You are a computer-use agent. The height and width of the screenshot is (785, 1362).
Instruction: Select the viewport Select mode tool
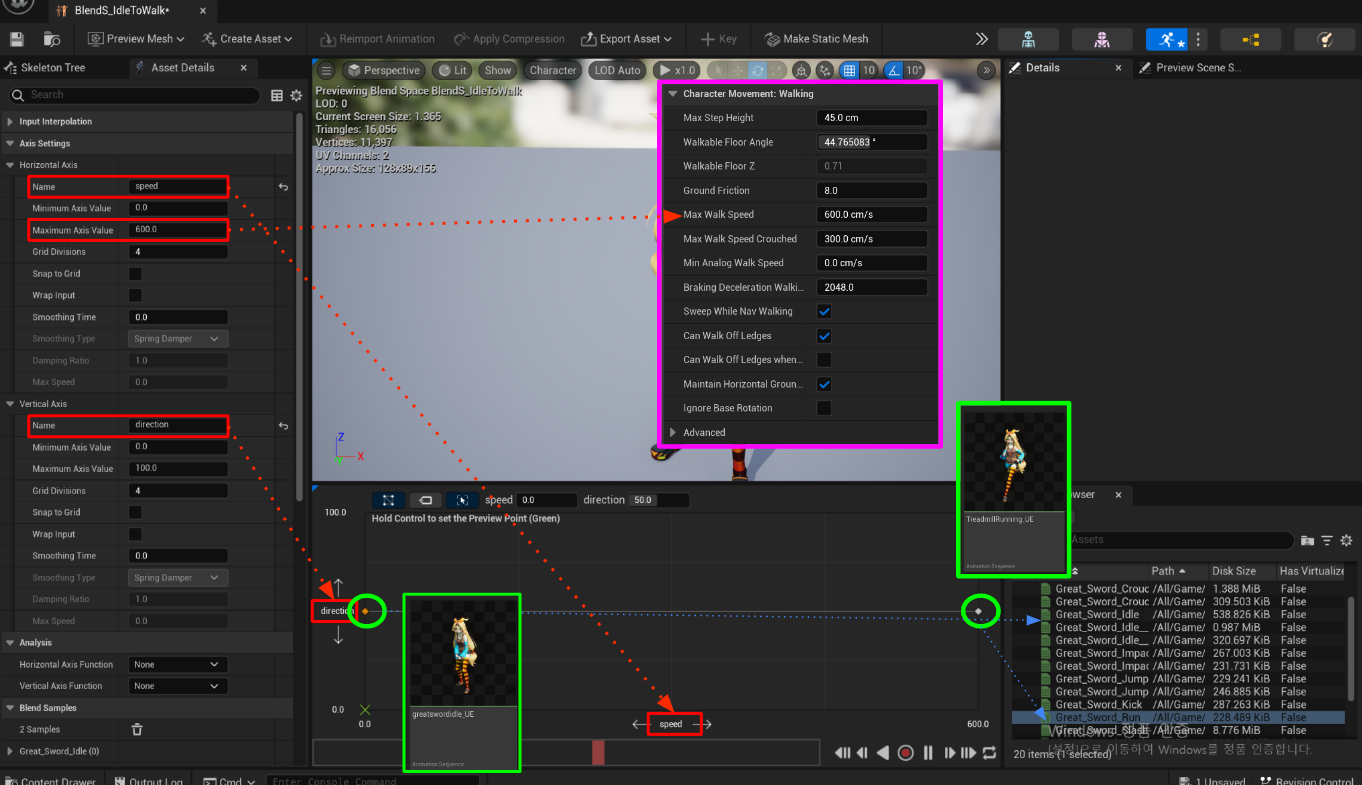coord(717,70)
